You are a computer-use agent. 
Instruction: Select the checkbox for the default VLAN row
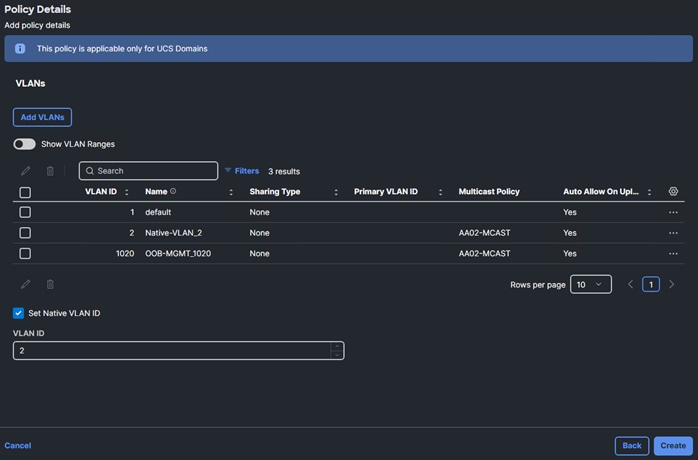(x=25, y=212)
